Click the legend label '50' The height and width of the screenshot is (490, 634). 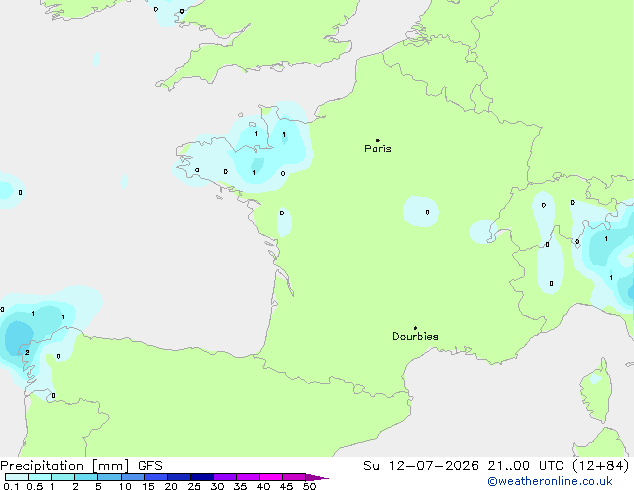(309, 486)
